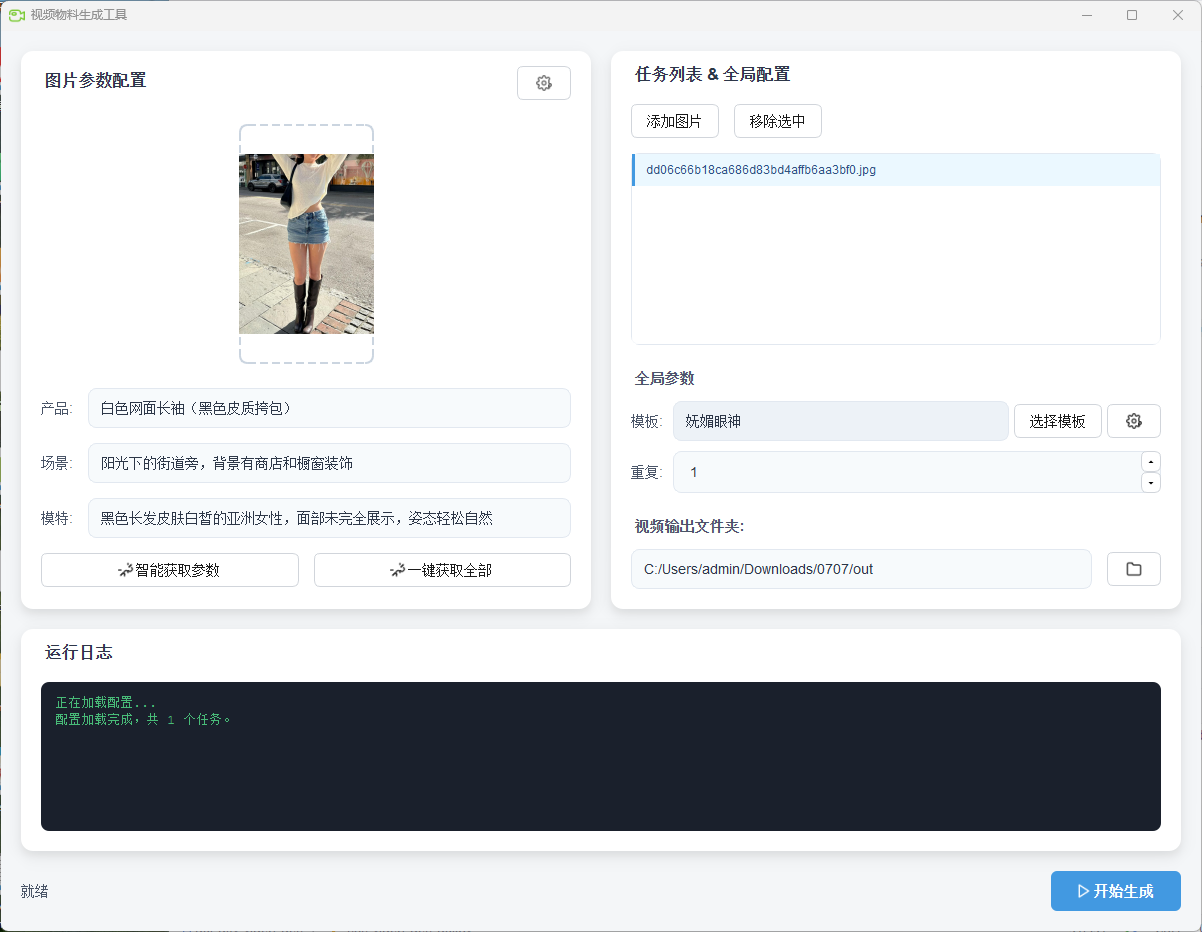Click the model photo preview thumbnail
The width and height of the screenshot is (1202, 932).
pyautogui.click(x=306, y=243)
